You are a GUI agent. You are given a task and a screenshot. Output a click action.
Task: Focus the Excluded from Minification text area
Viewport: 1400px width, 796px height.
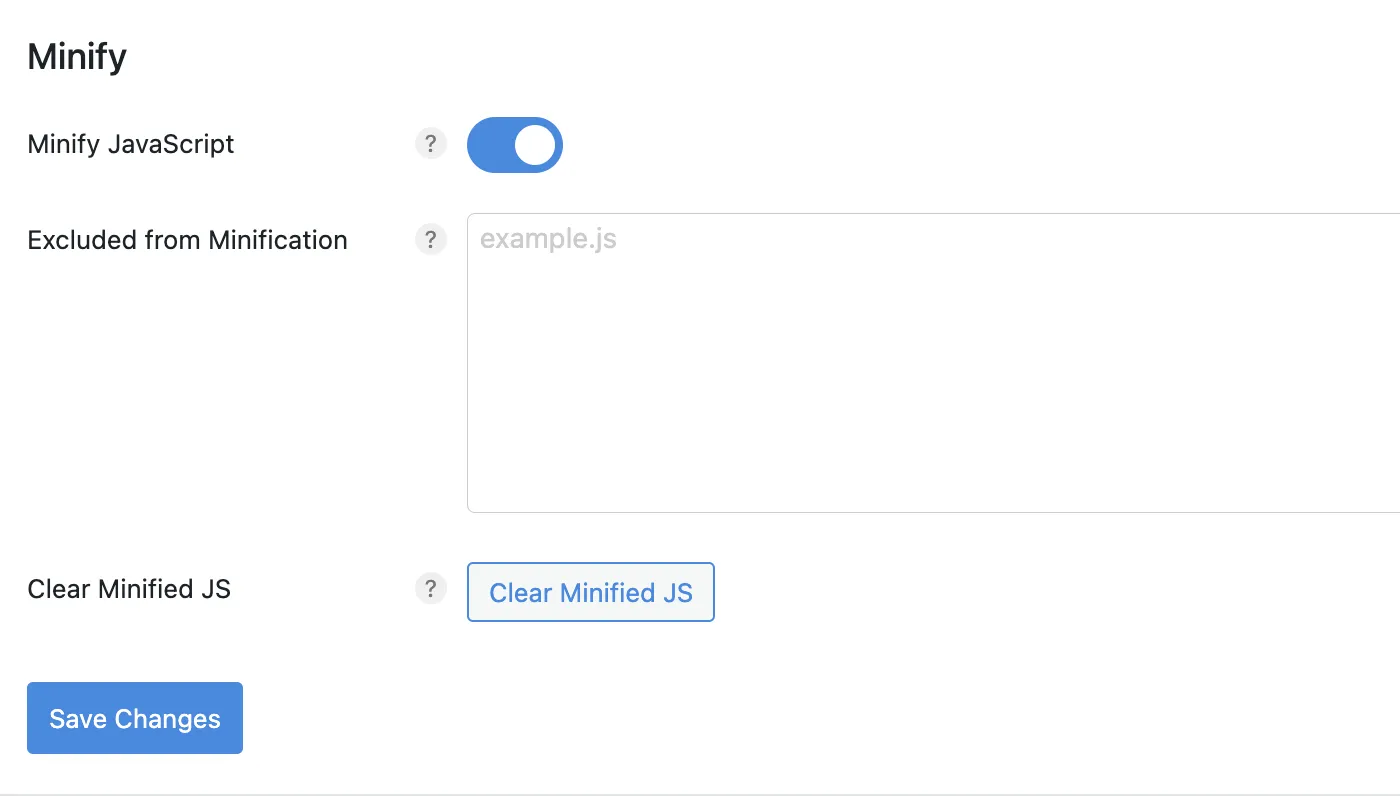point(933,363)
